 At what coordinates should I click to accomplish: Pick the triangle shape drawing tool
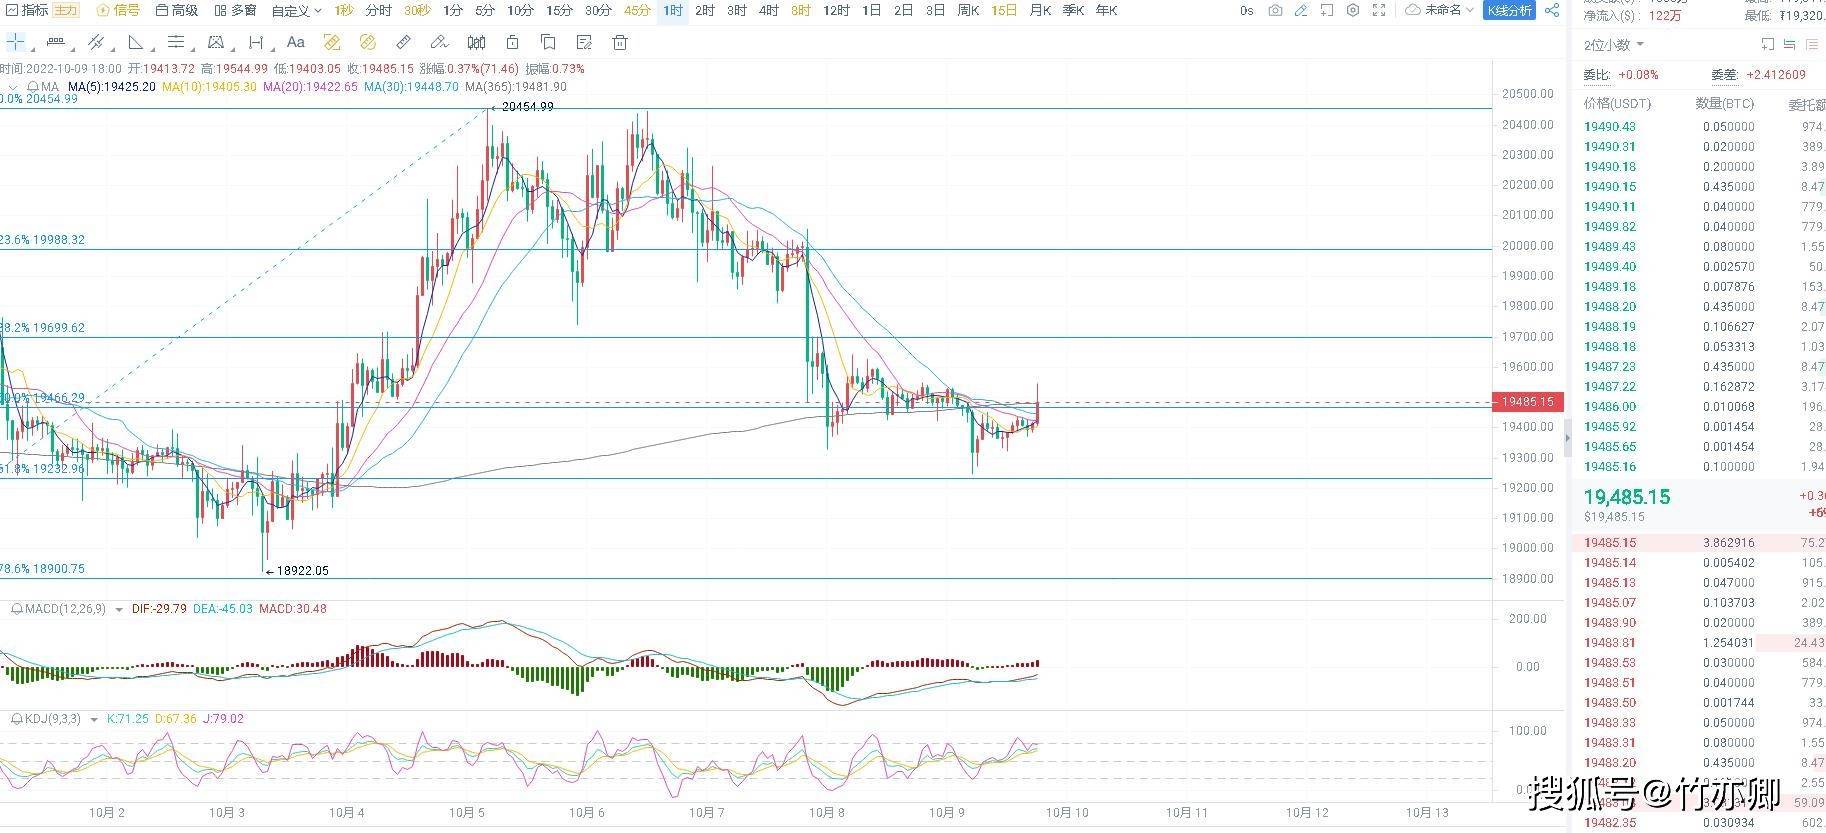click(136, 42)
